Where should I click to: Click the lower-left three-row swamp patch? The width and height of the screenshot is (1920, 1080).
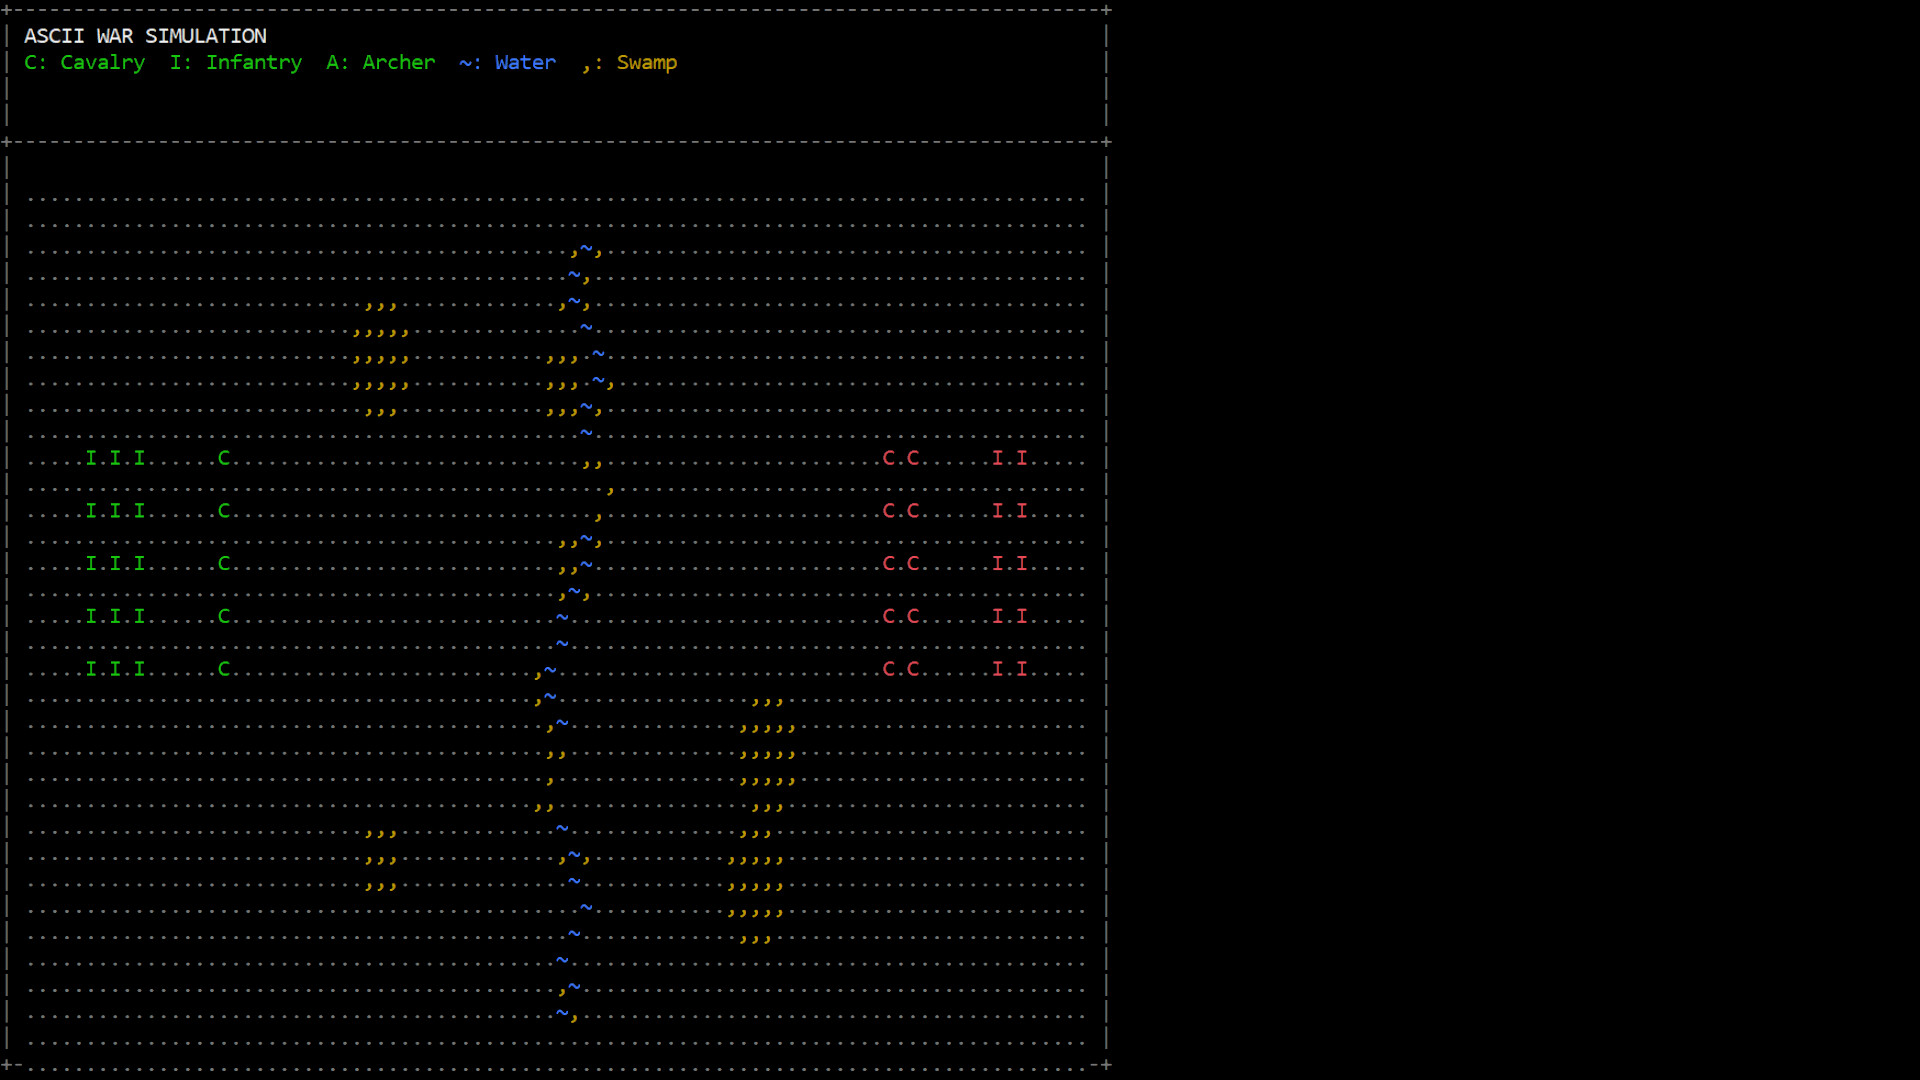click(381, 858)
